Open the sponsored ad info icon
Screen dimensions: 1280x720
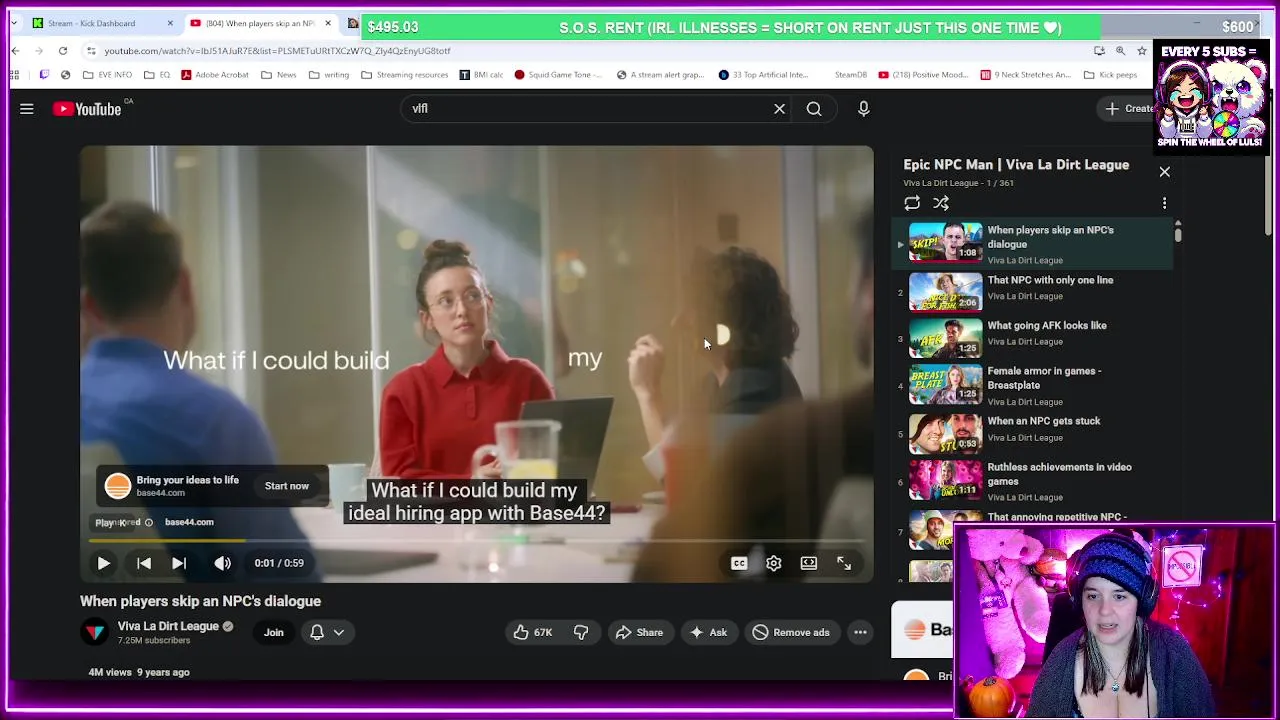(x=148, y=522)
